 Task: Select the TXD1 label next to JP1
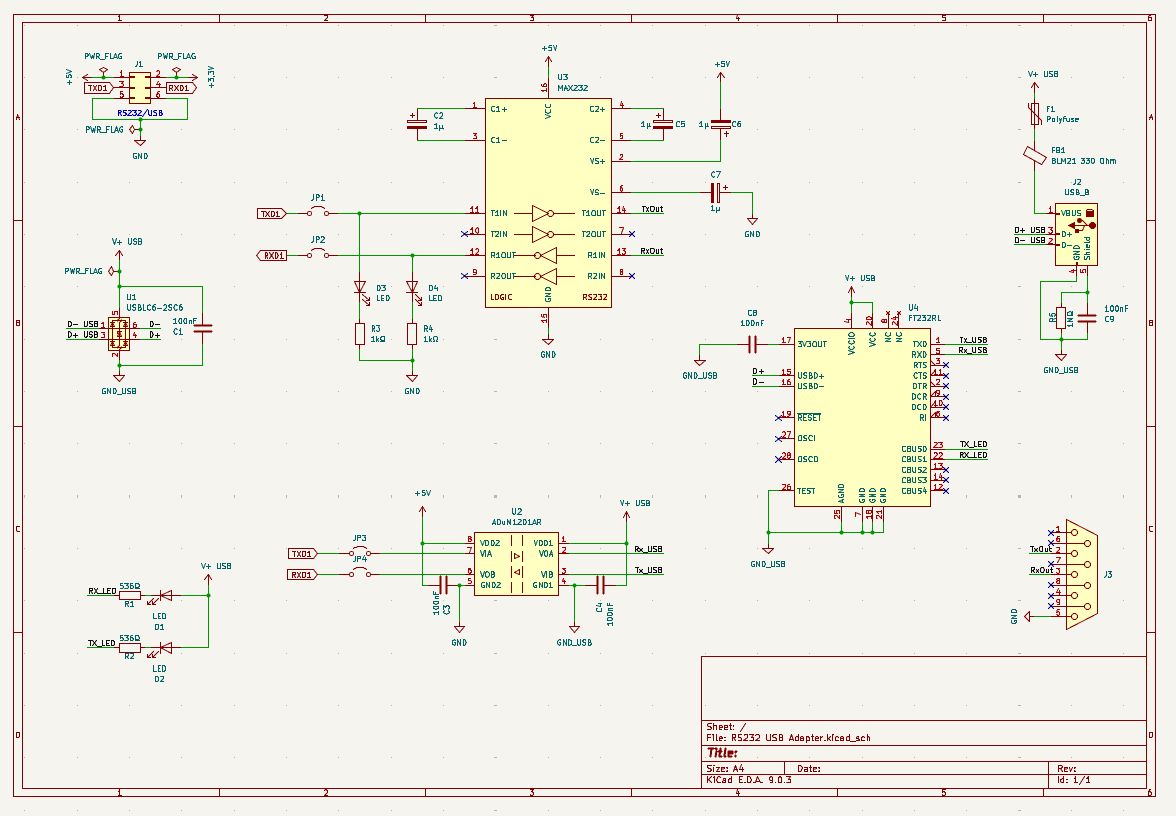coord(271,213)
